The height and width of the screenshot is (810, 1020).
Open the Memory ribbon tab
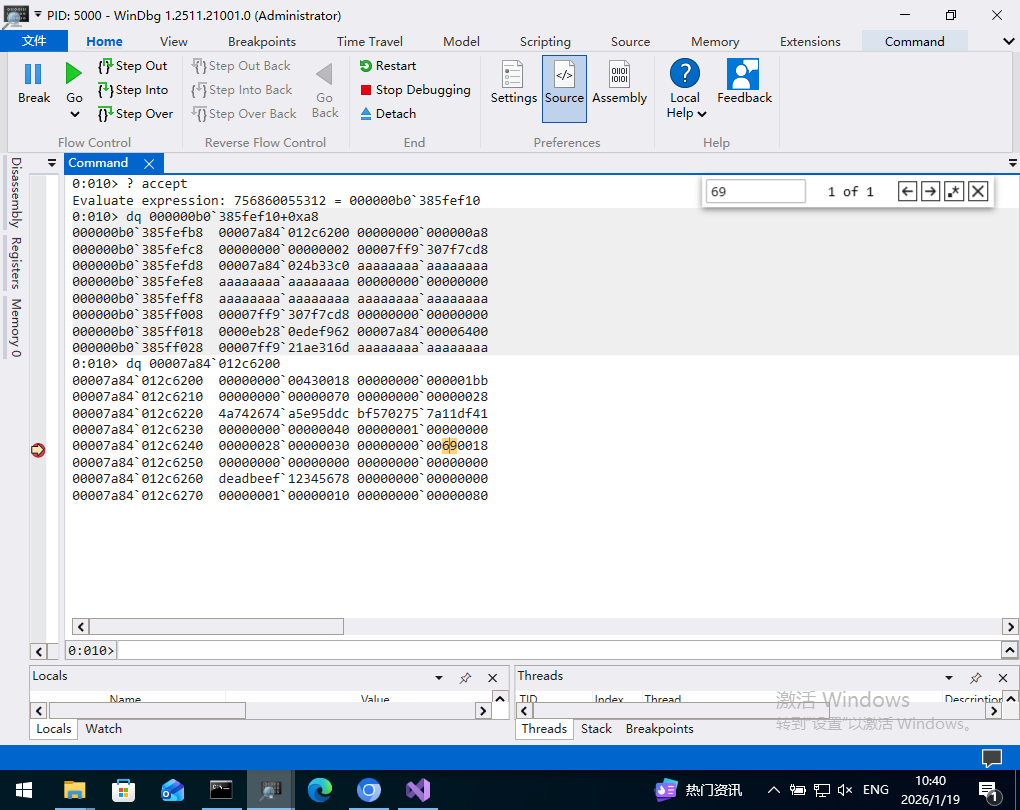point(715,42)
